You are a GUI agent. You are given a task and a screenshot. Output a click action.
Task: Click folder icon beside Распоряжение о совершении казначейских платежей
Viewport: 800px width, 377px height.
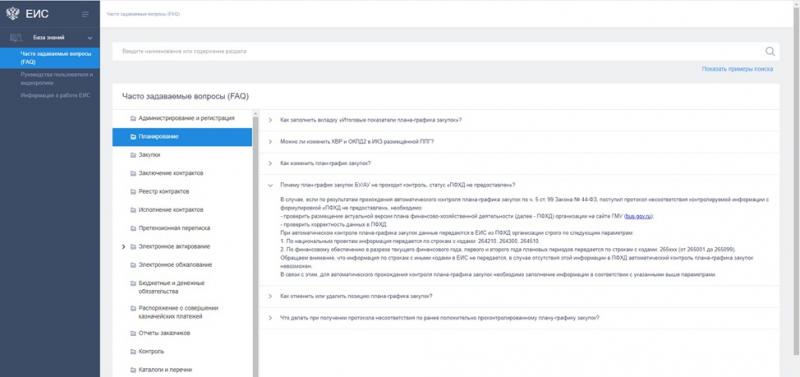click(133, 309)
